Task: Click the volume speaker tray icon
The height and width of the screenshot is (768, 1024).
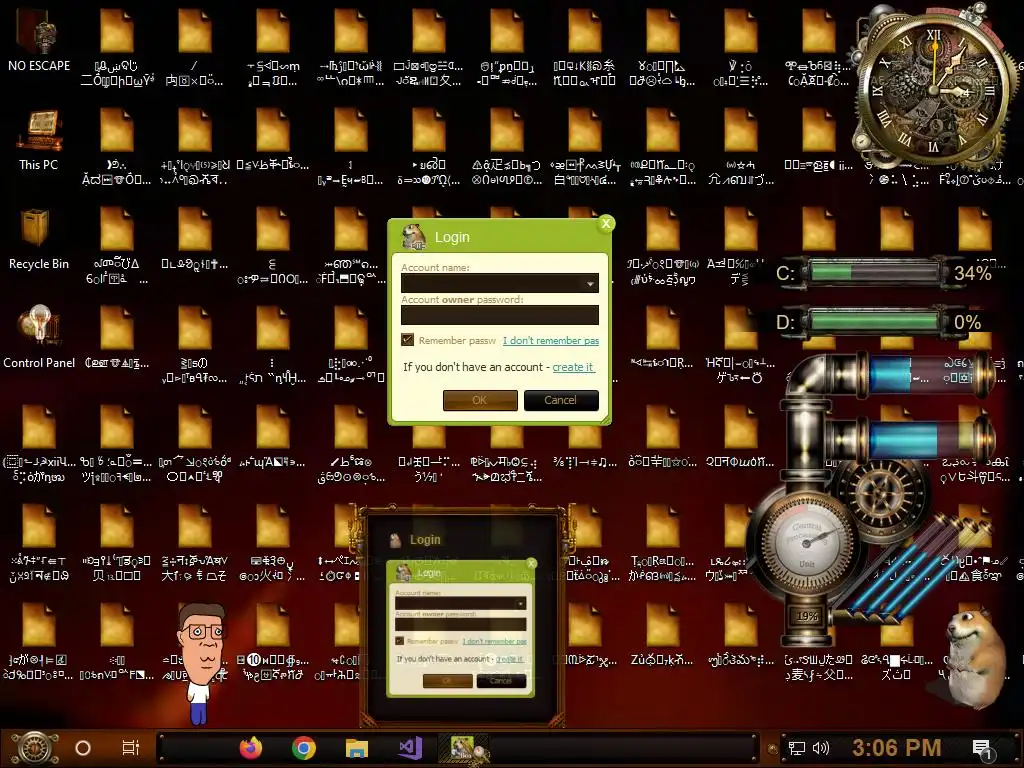Action: tap(821, 748)
